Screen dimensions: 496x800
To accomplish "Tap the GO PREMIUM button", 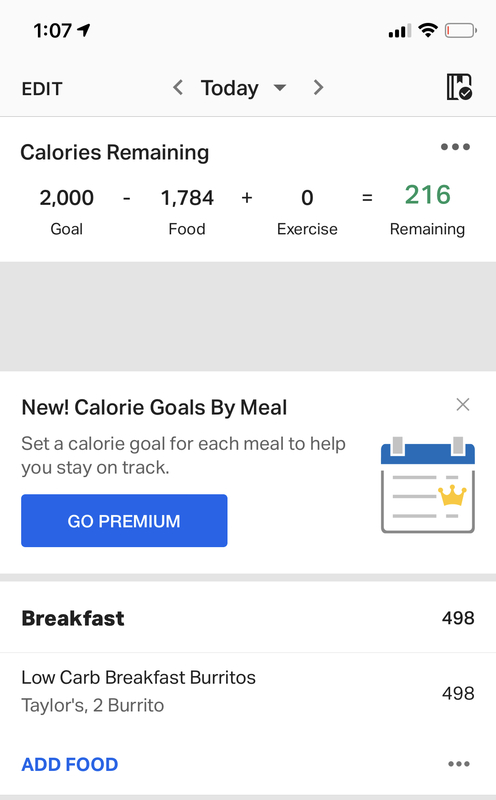I will (124, 520).
